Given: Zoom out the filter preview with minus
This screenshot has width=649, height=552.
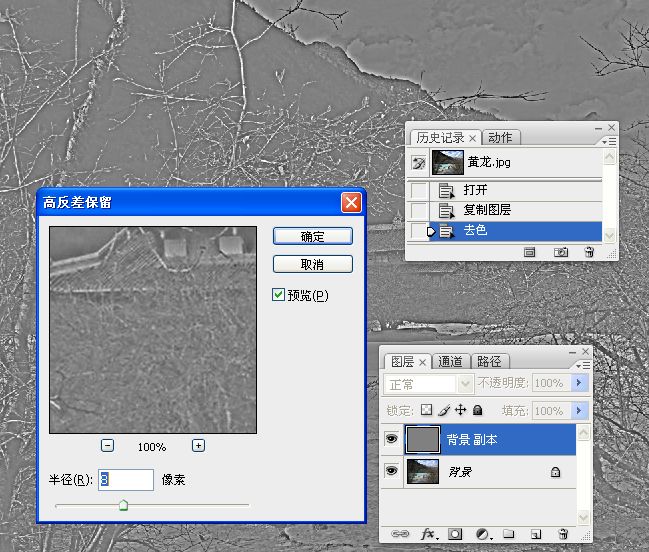Looking at the screenshot, I should point(108,446).
